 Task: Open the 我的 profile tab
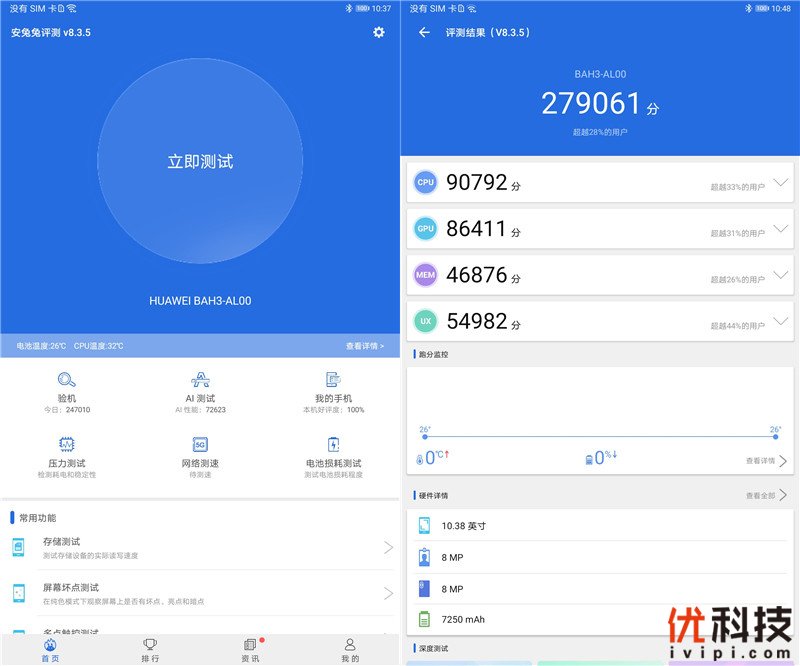pyautogui.click(x=348, y=652)
